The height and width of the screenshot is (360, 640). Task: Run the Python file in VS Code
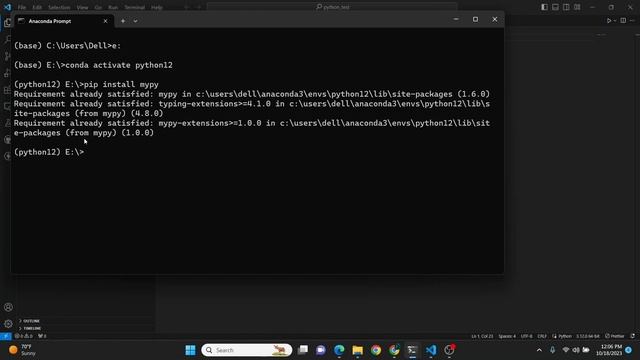click(x=609, y=20)
